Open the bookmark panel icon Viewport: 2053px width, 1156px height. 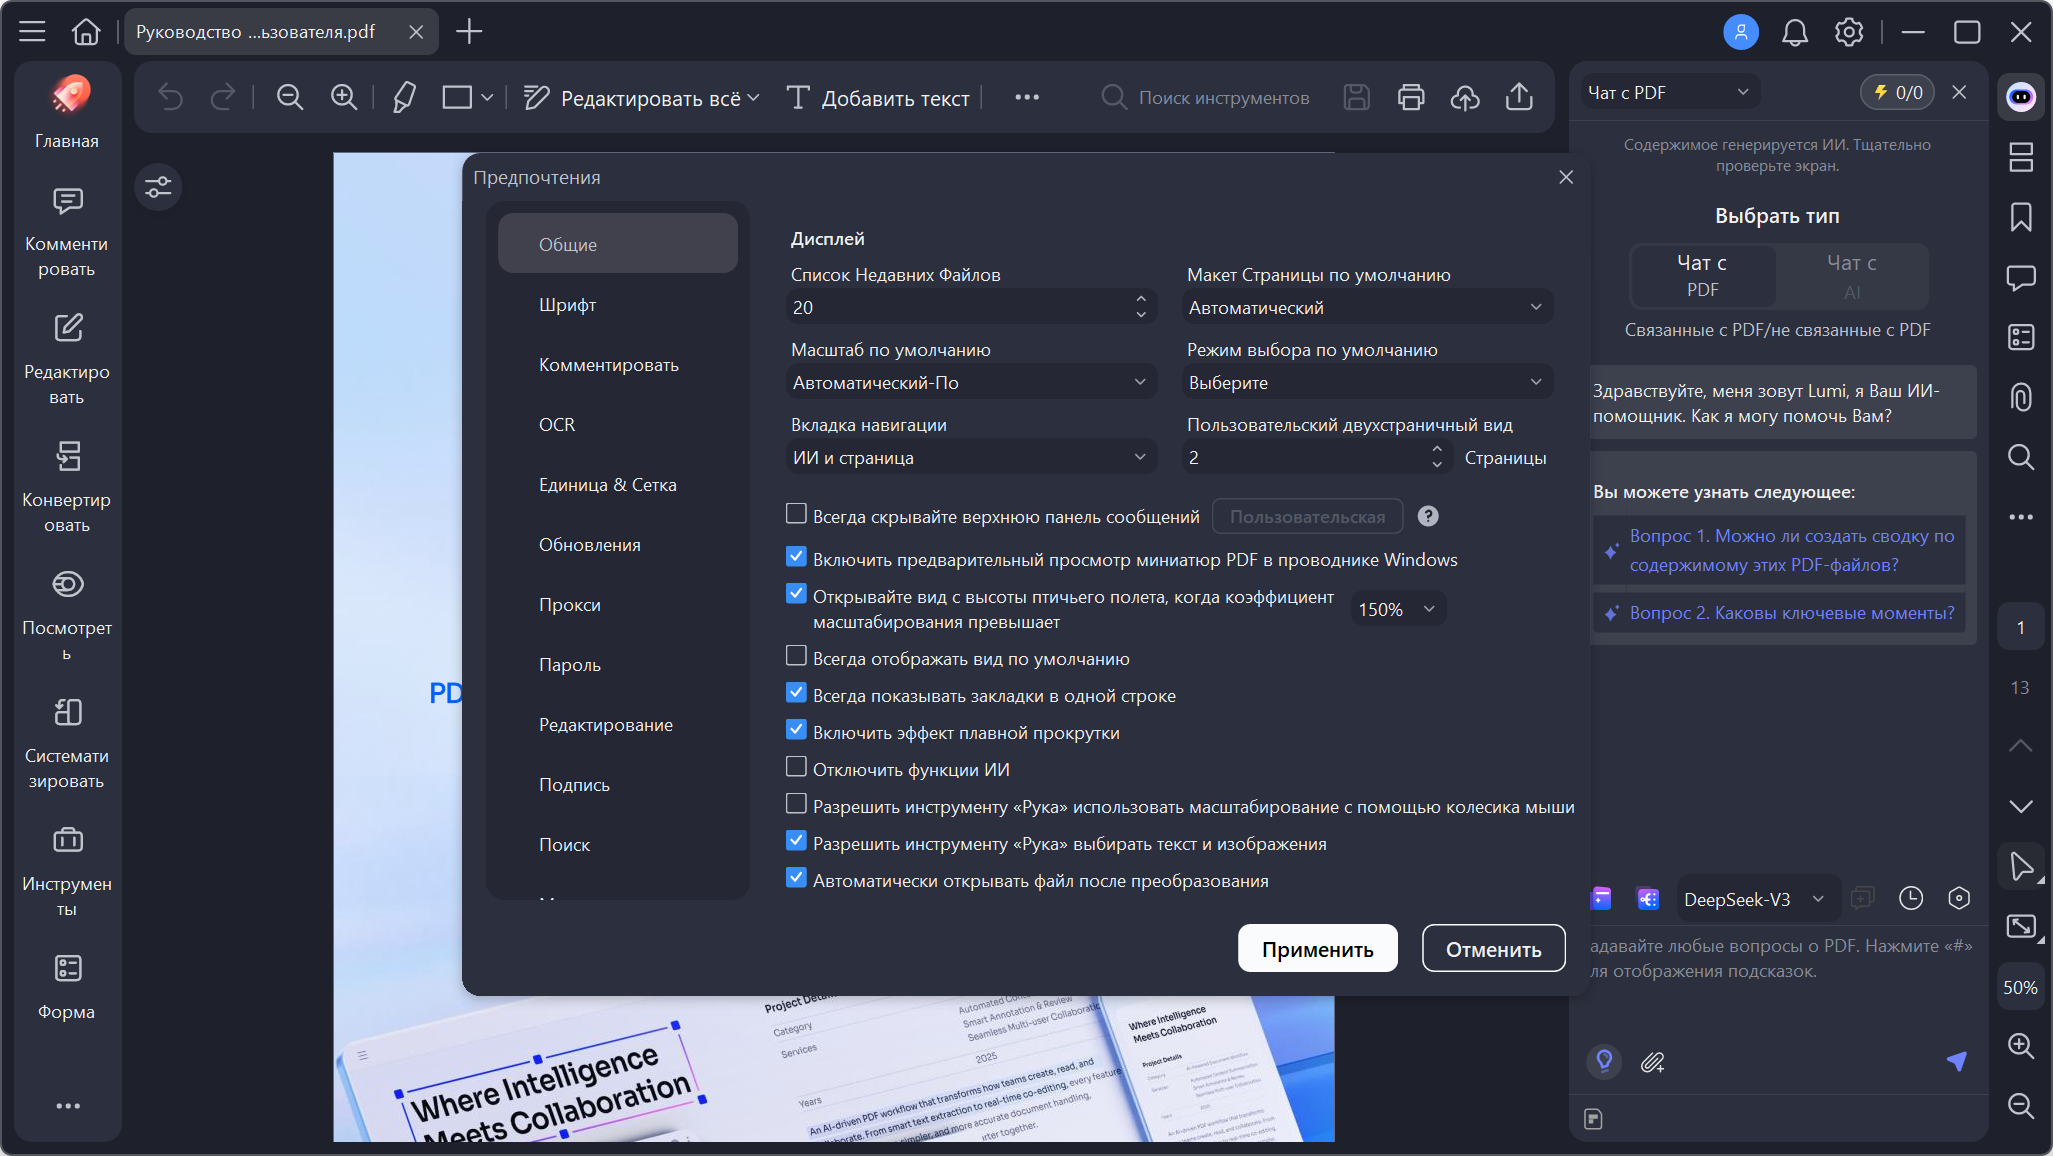(2021, 217)
